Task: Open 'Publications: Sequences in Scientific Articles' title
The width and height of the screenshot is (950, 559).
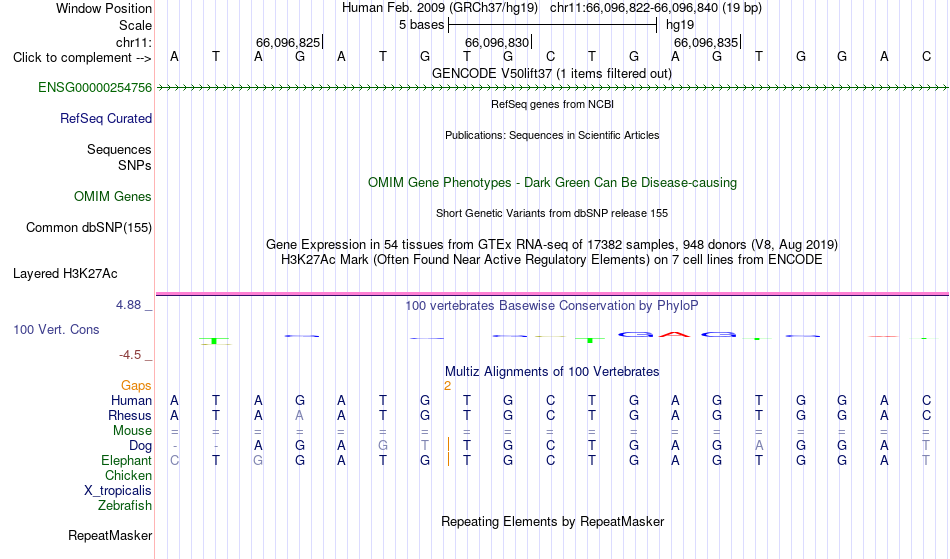Action: [552, 135]
